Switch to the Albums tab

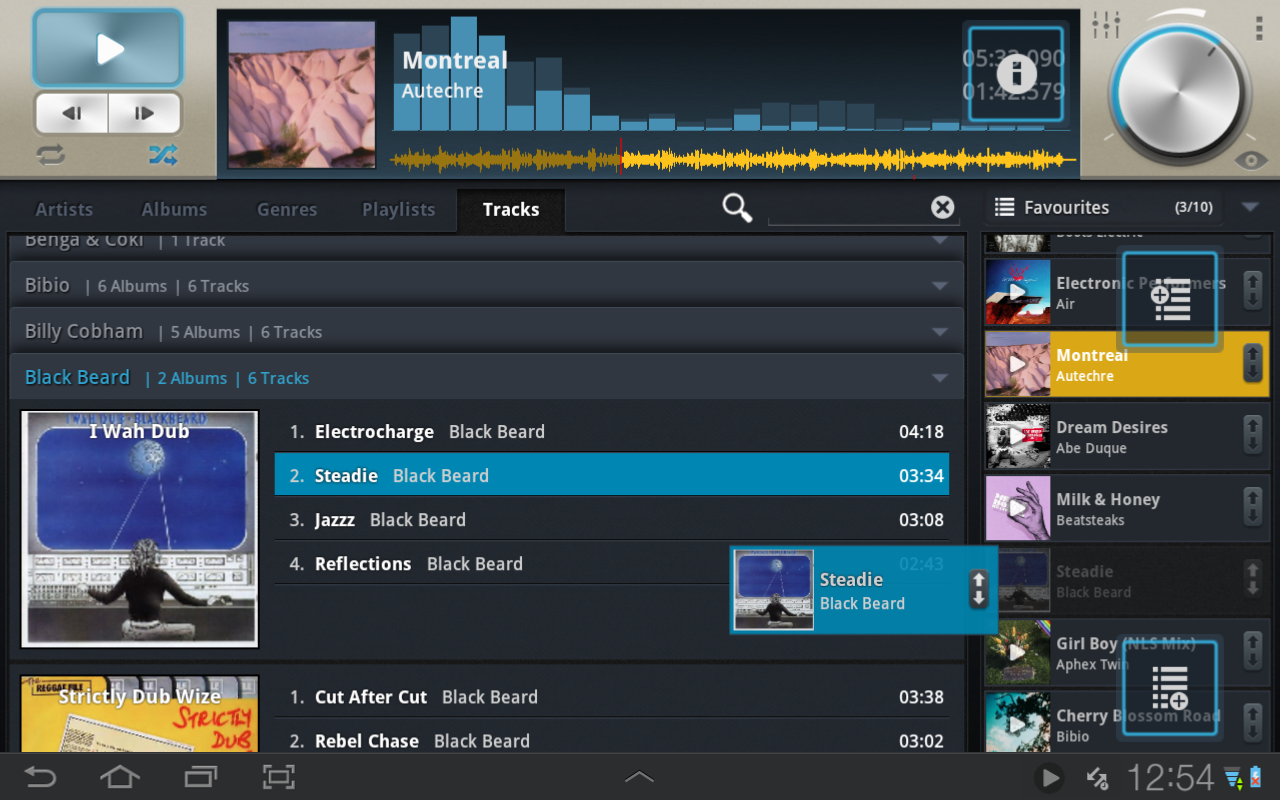[x=173, y=209]
